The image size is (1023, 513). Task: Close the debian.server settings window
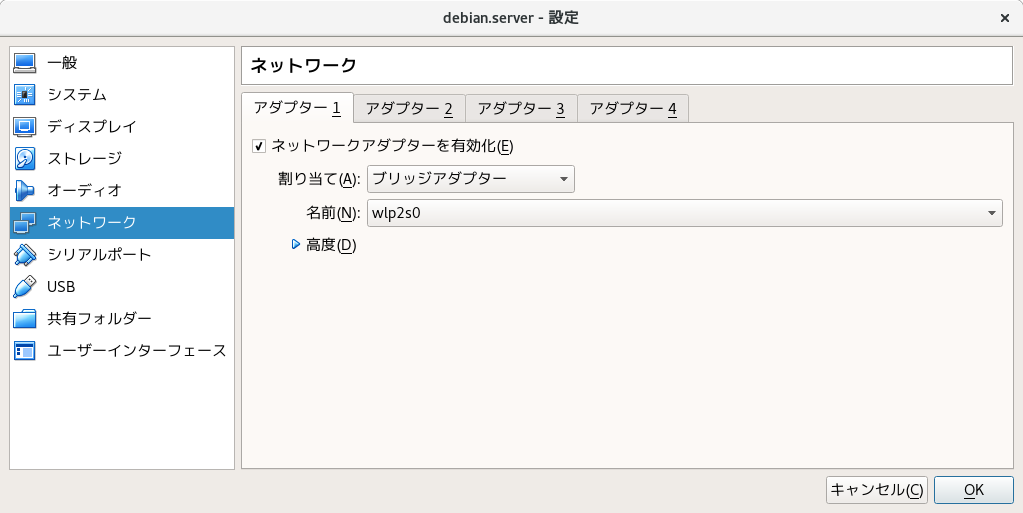click(1005, 18)
